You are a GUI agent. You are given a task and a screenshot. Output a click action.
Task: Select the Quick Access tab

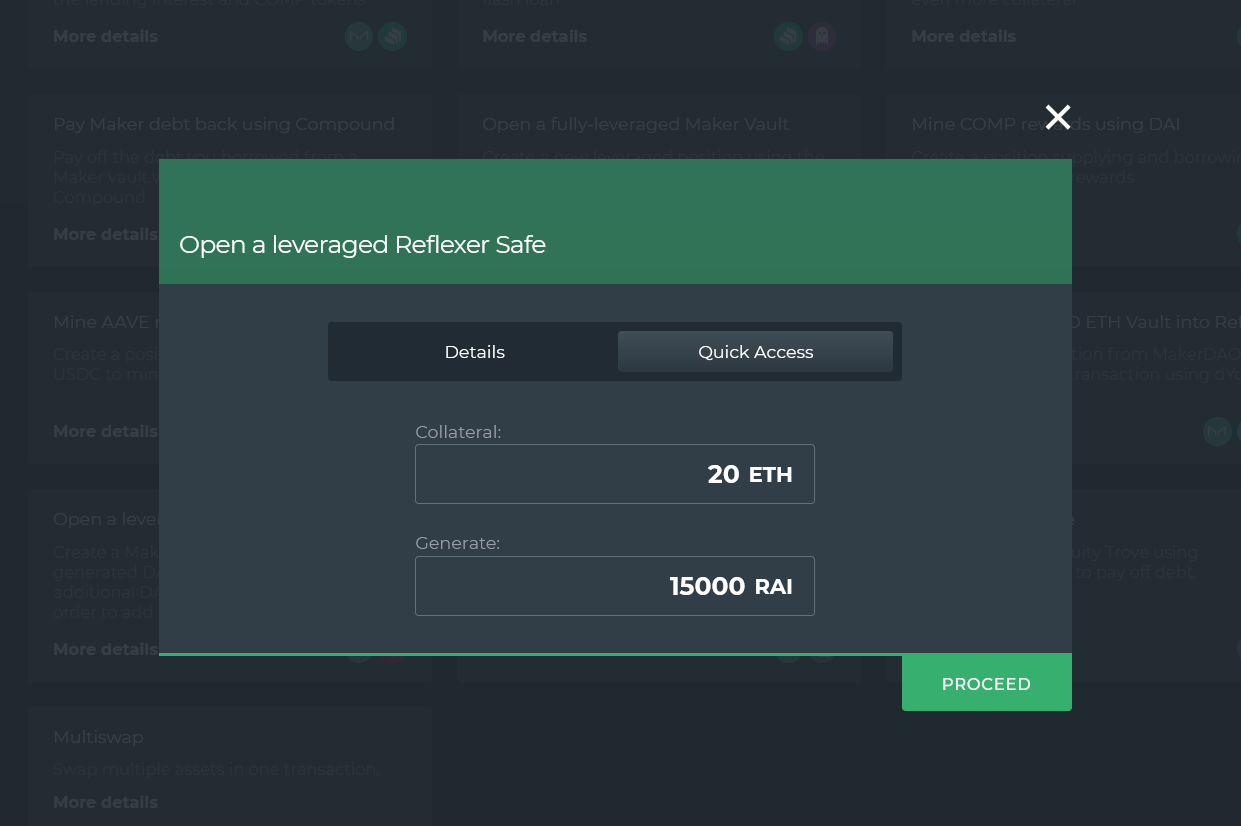(755, 352)
